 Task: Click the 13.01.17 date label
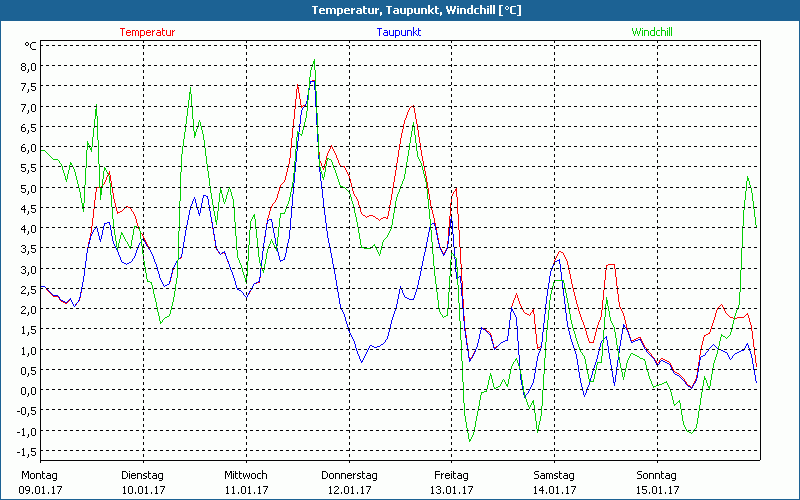[x=451, y=490]
